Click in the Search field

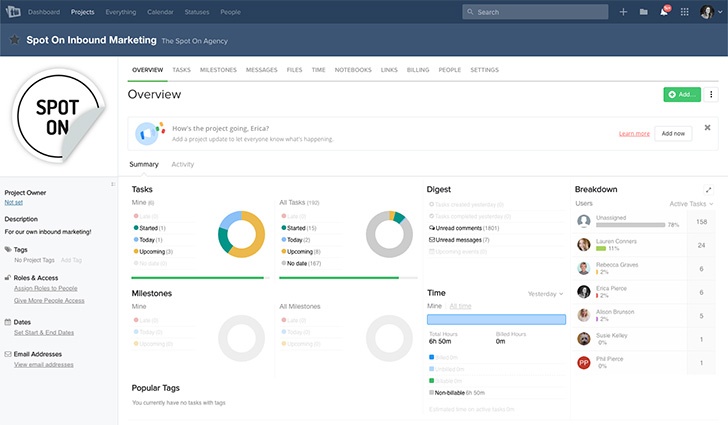(534, 12)
